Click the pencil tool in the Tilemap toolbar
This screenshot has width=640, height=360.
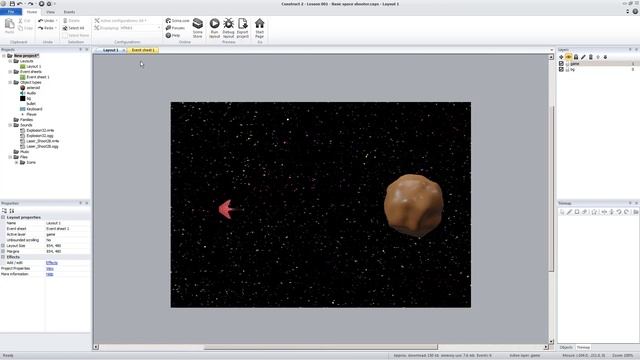pos(569,212)
